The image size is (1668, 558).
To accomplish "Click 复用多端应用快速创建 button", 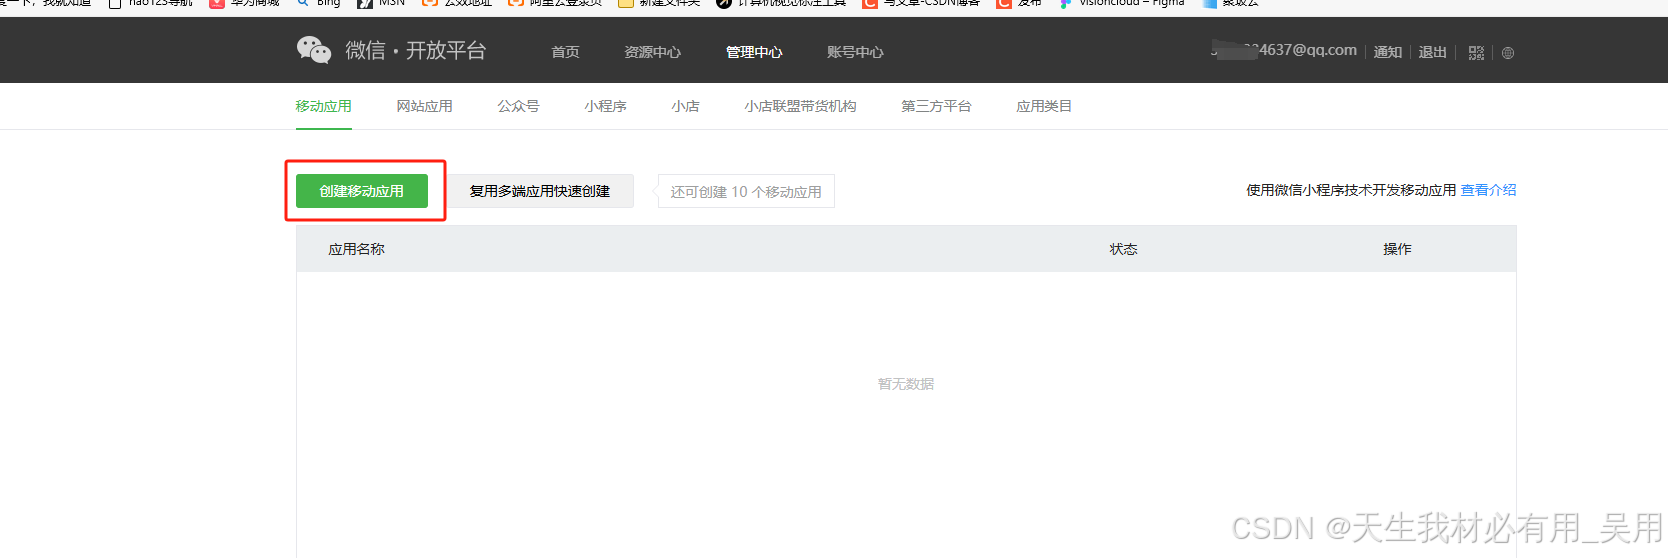I will pos(540,191).
